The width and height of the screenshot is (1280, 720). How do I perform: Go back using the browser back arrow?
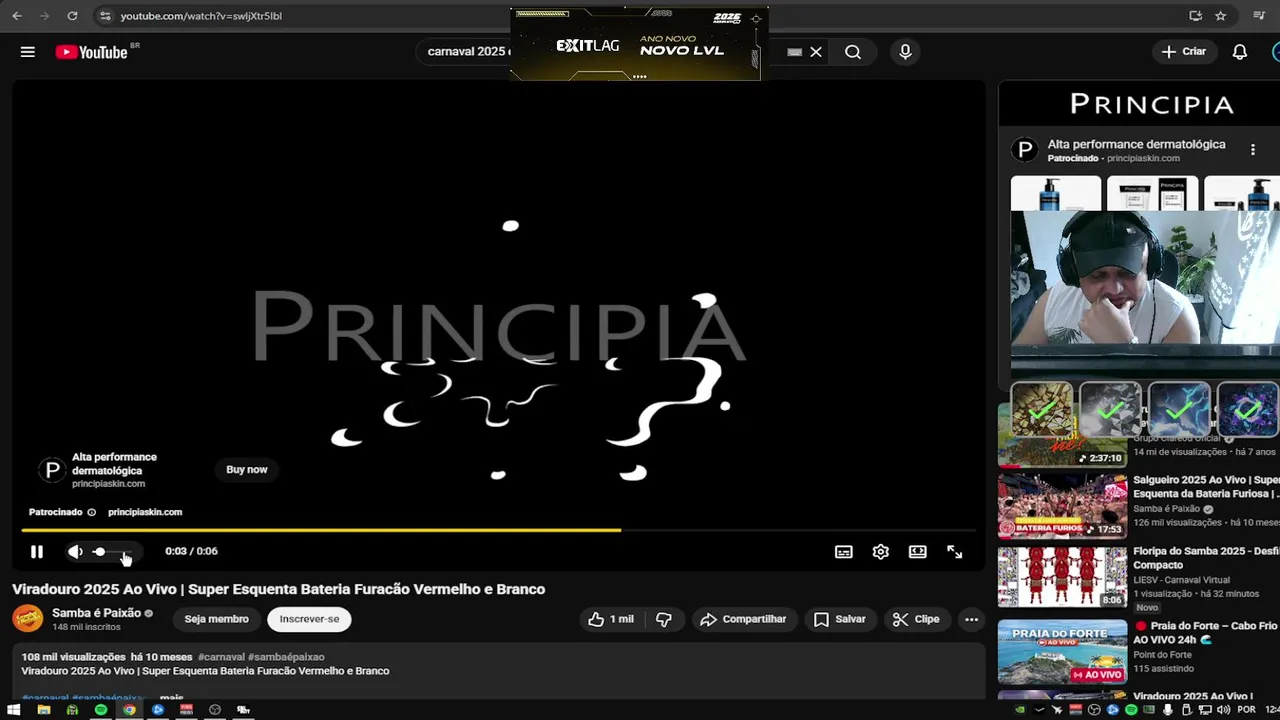(17, 16)
